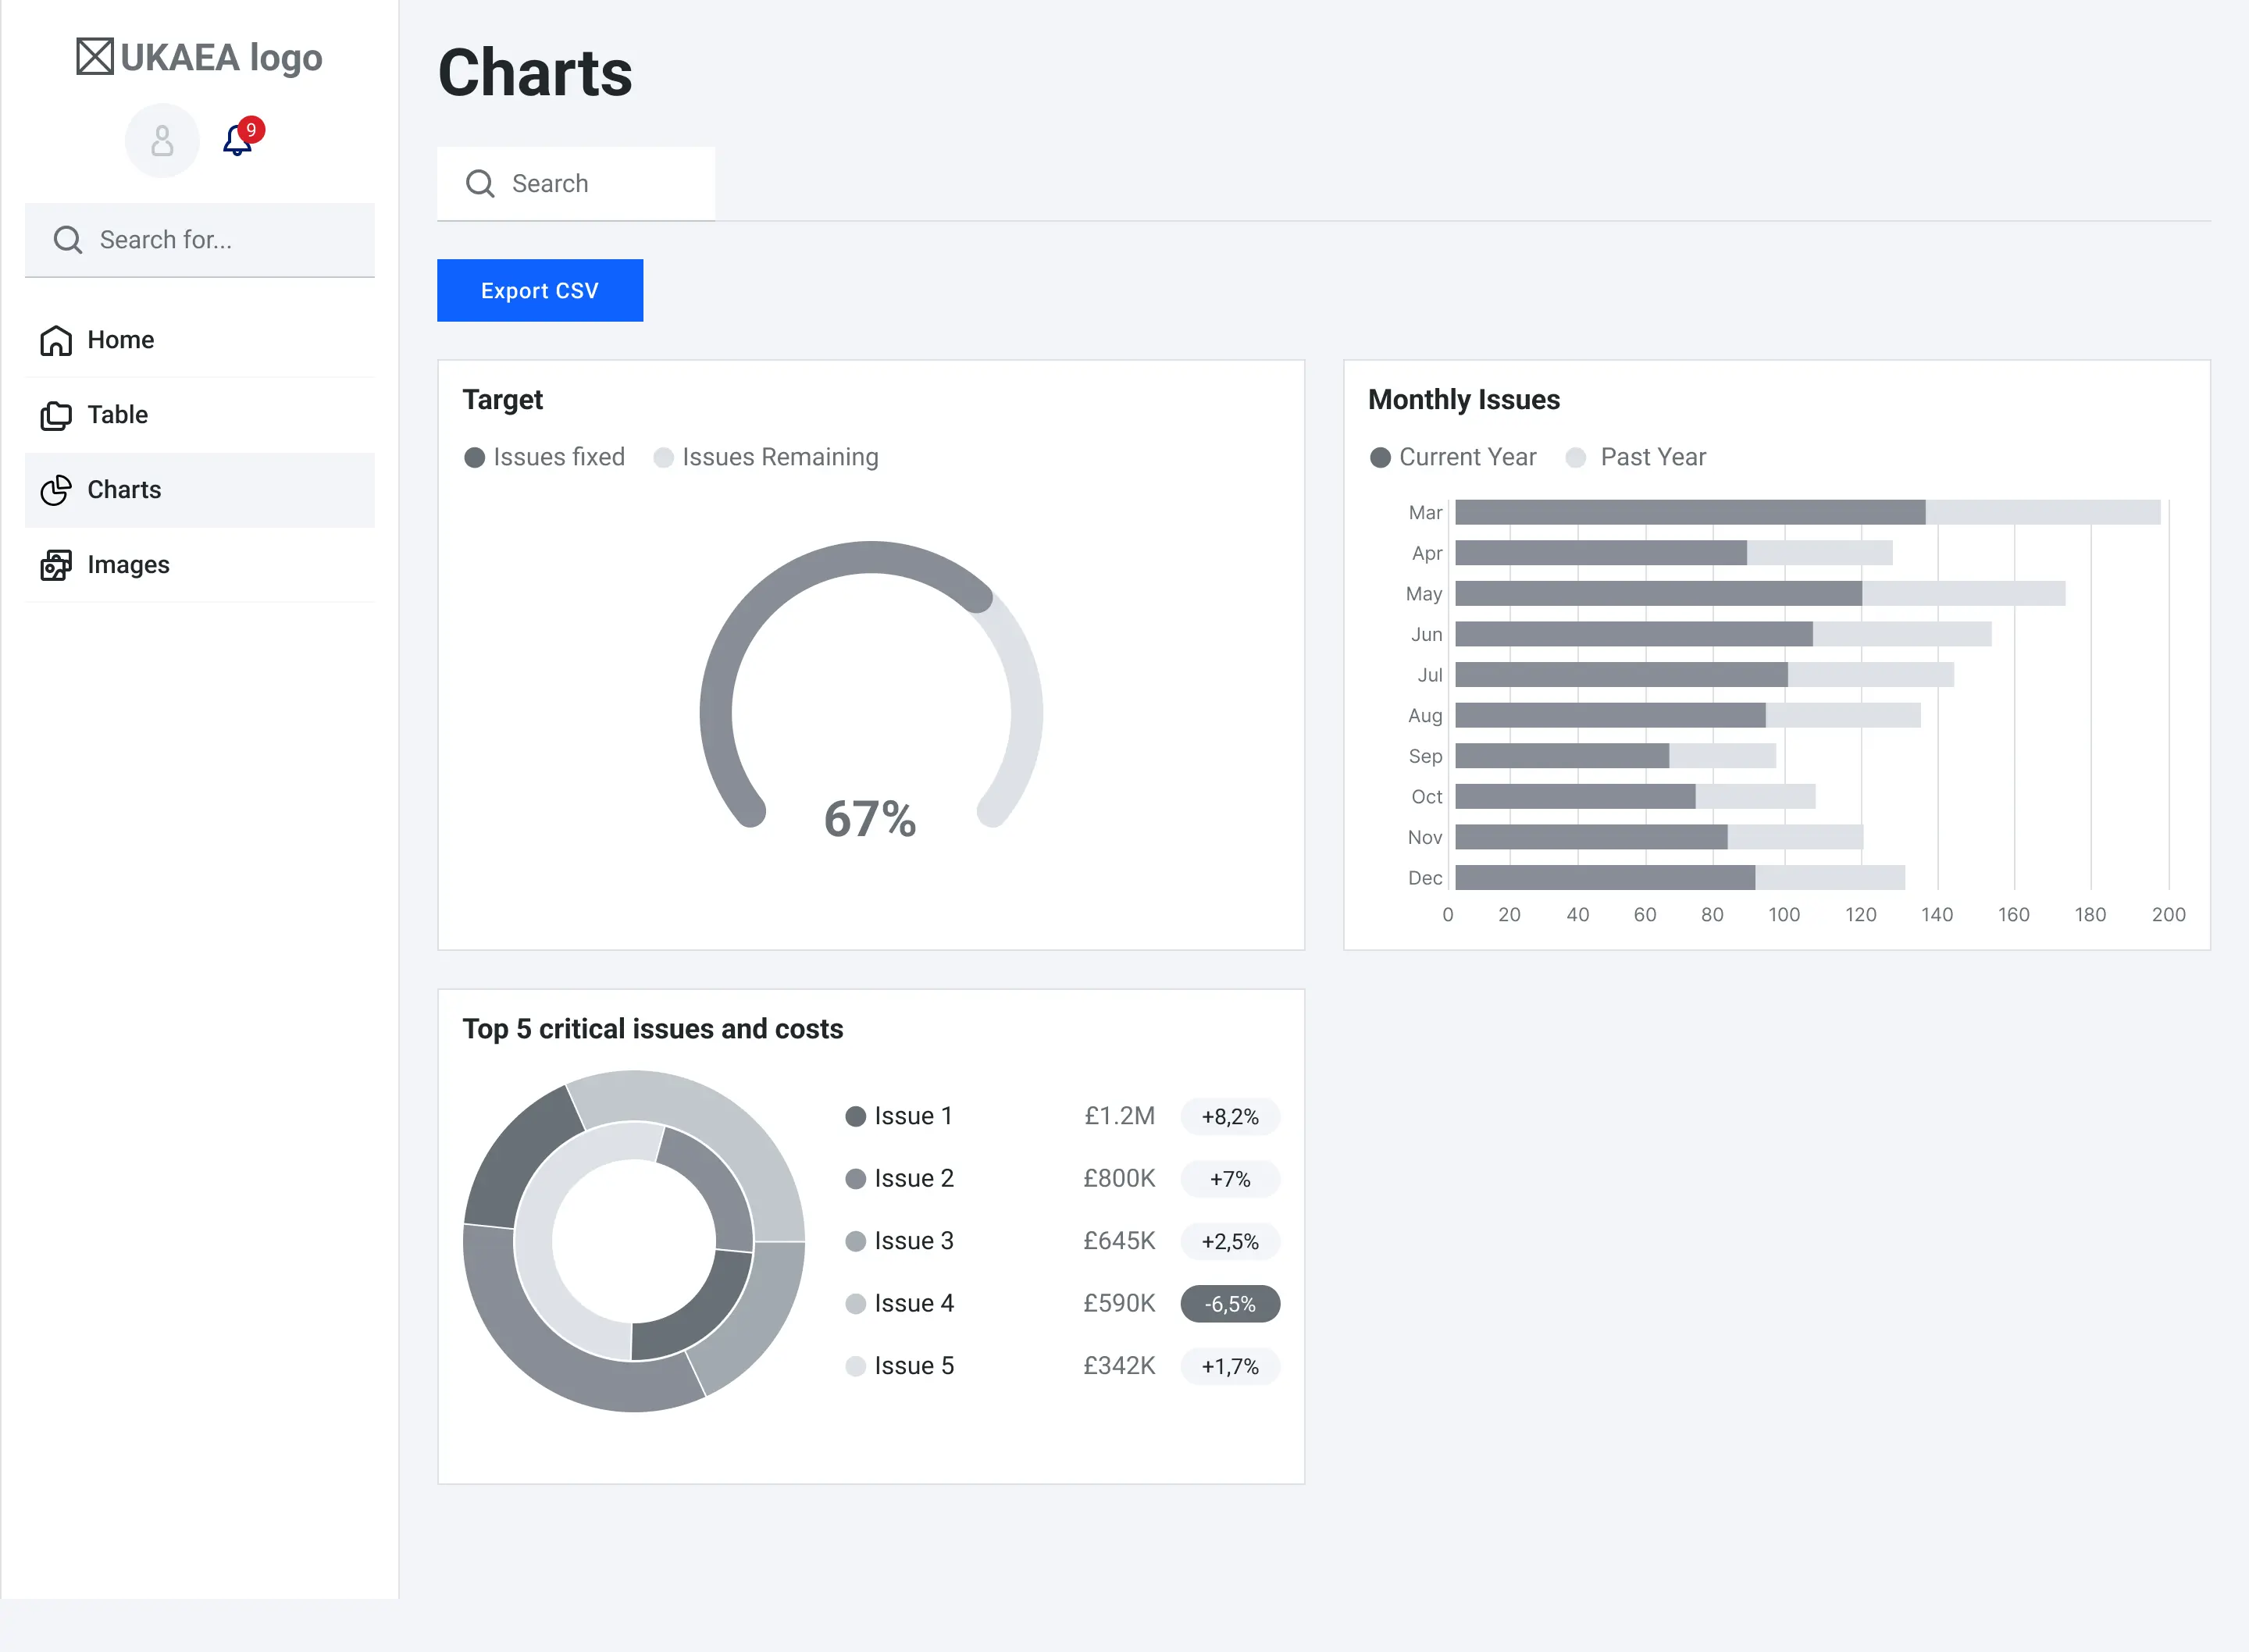This screenshot has height=1652, width=2249.
Task: Click the Charts pie icon
Action: [x=56, y=490]
